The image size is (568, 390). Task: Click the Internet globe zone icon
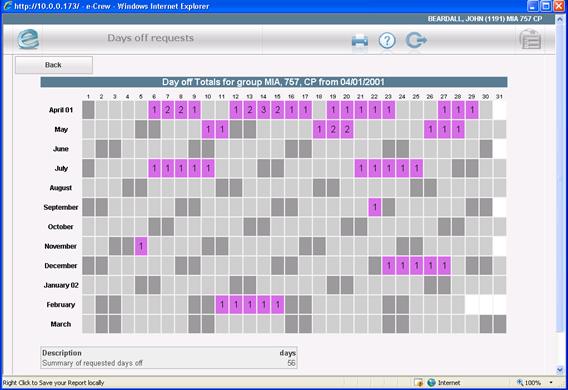point(431,382)
